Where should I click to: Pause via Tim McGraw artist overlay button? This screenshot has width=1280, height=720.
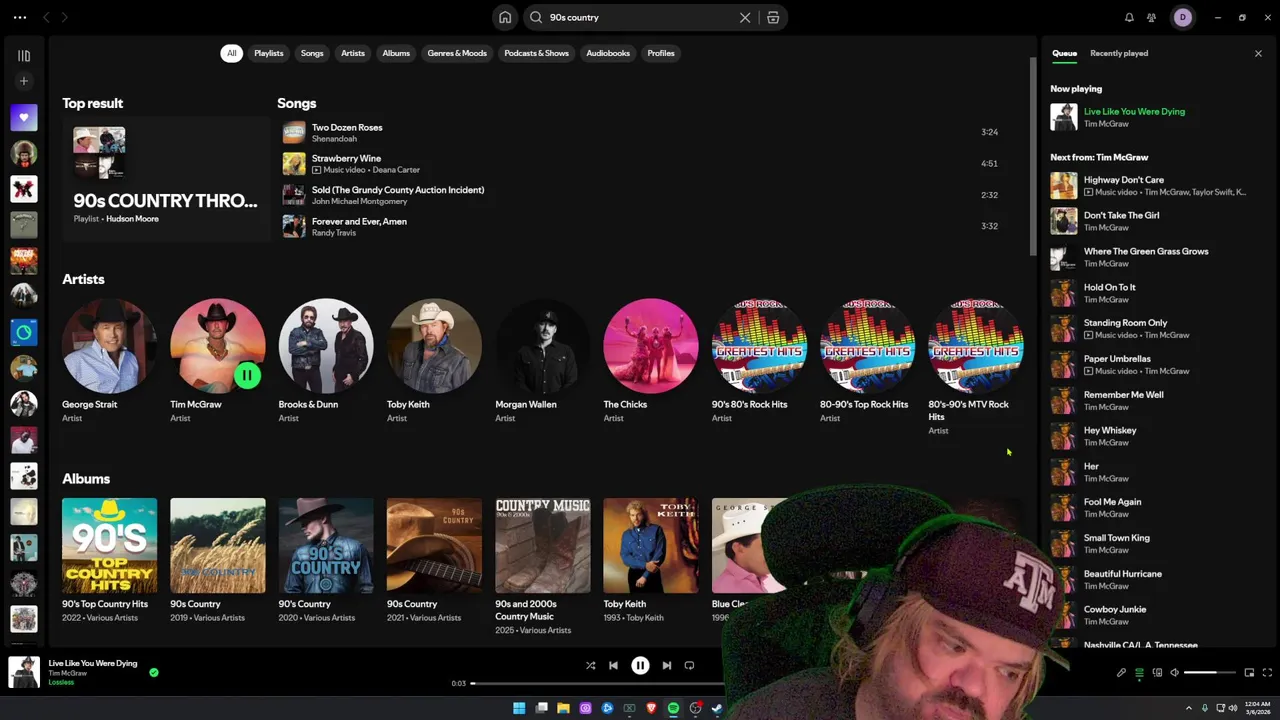point(247,376)
